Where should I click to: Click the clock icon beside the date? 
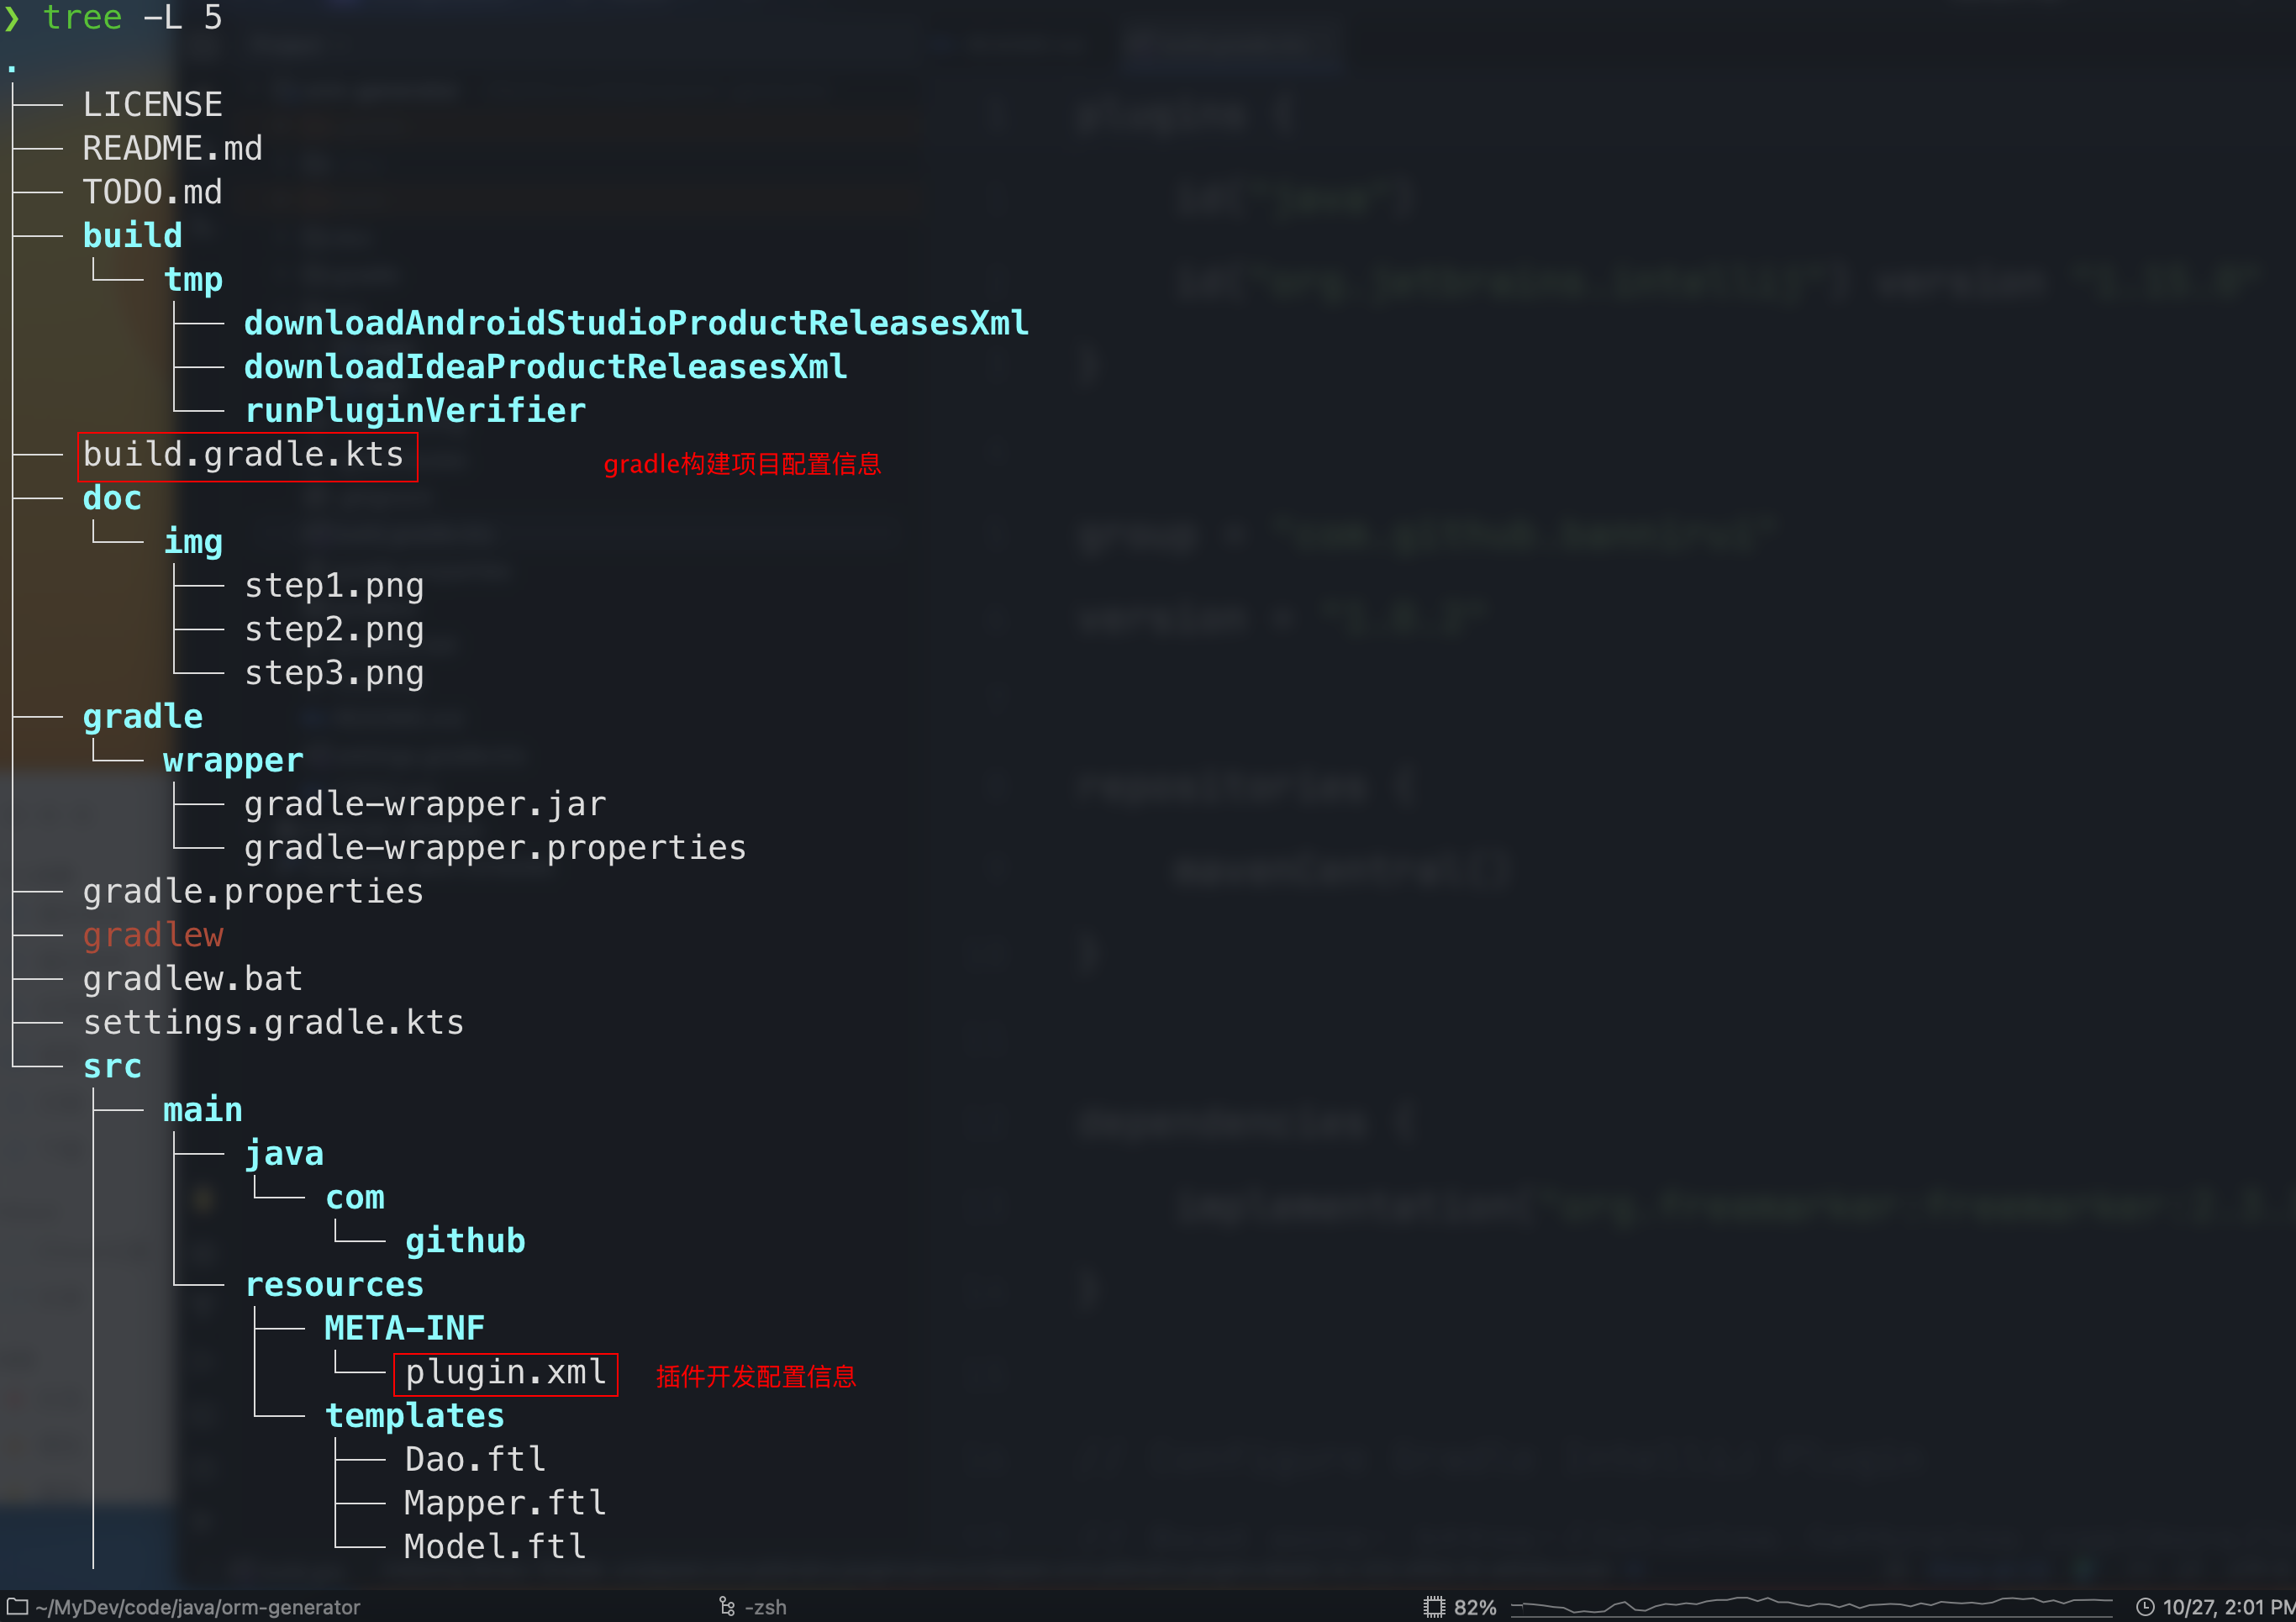pyautogui.click(x=2145, y=1606)
